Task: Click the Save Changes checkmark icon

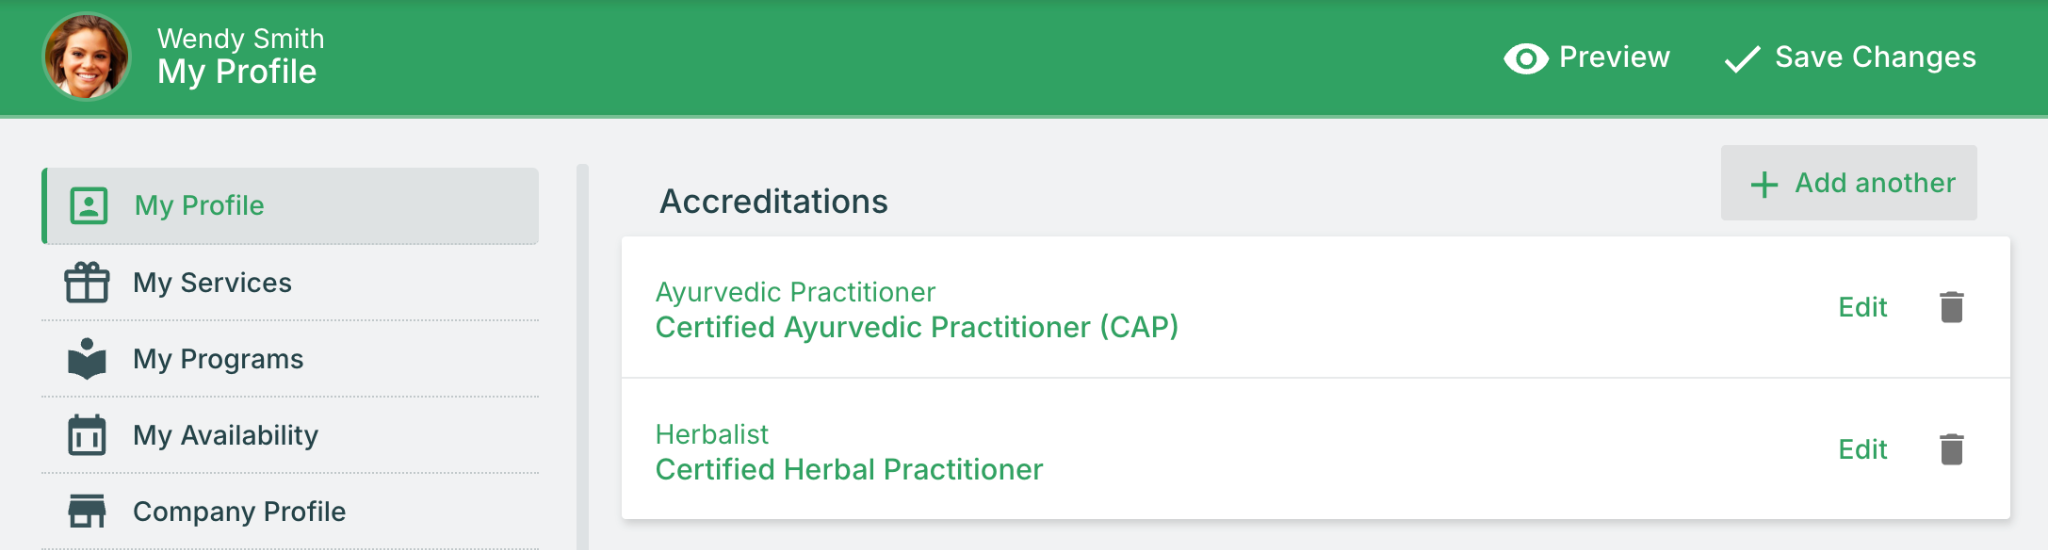Action: pos(1742,59)
